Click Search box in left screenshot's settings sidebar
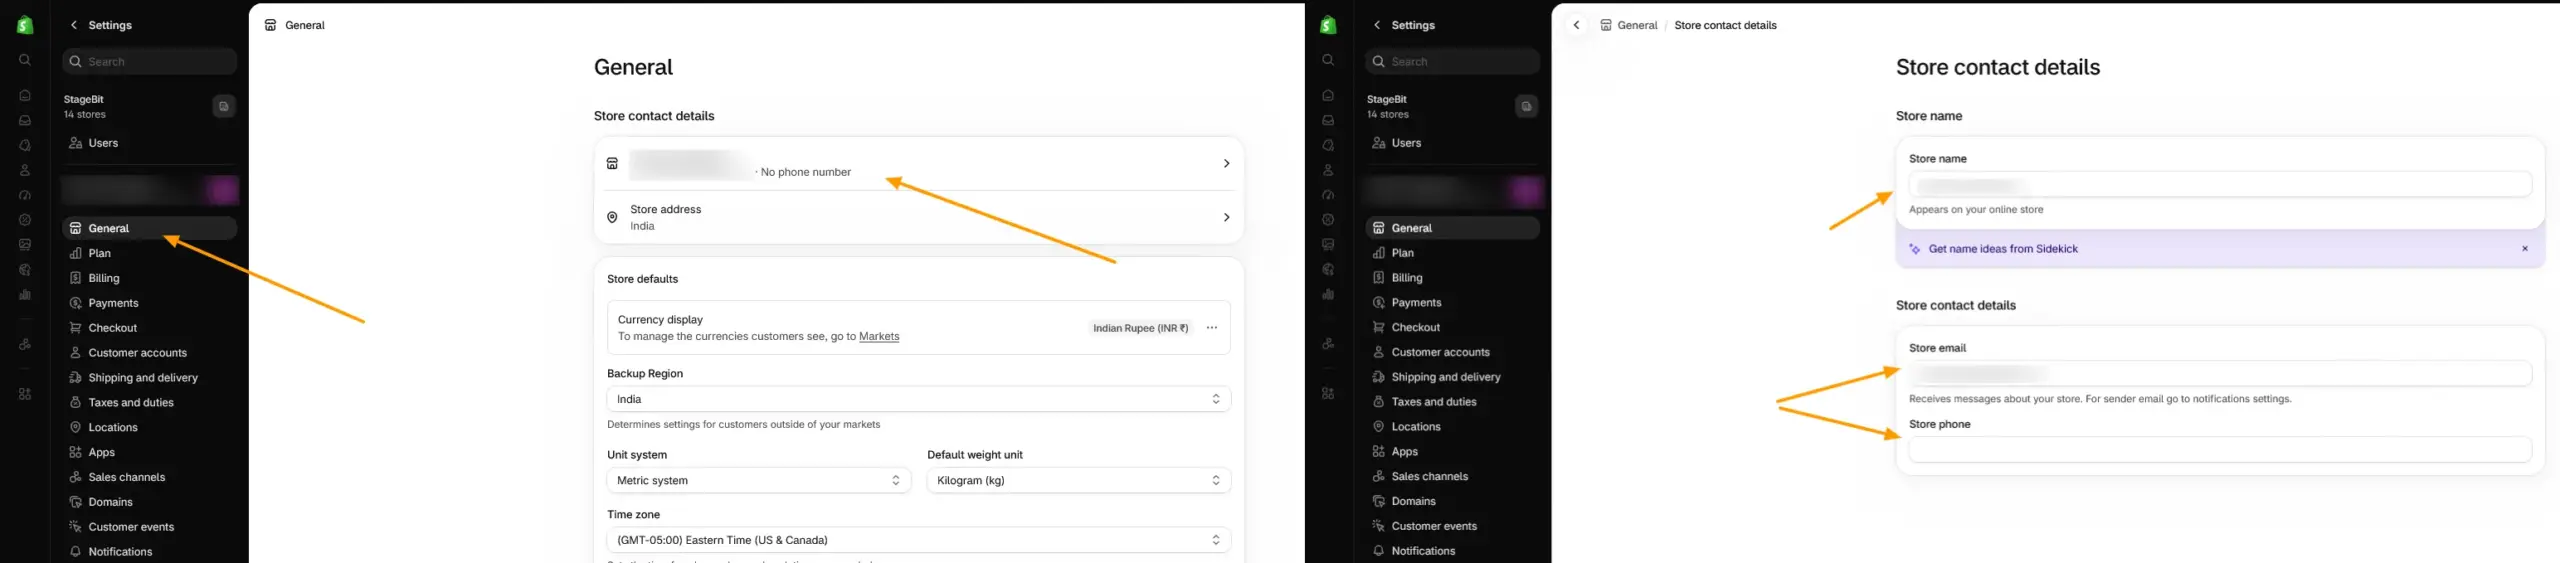The image size is (2560, 563). pyautogui.click(x=149, y=61)
